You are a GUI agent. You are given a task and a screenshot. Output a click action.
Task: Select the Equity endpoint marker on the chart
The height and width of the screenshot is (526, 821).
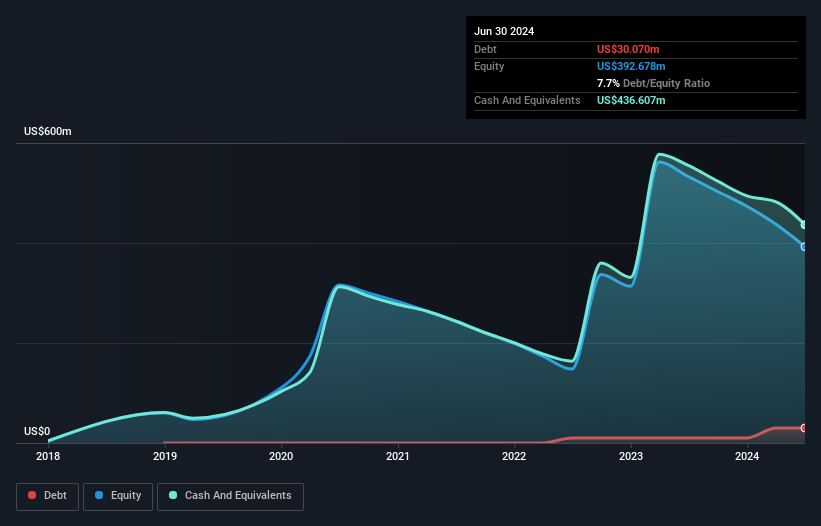[x=804, y=247]
